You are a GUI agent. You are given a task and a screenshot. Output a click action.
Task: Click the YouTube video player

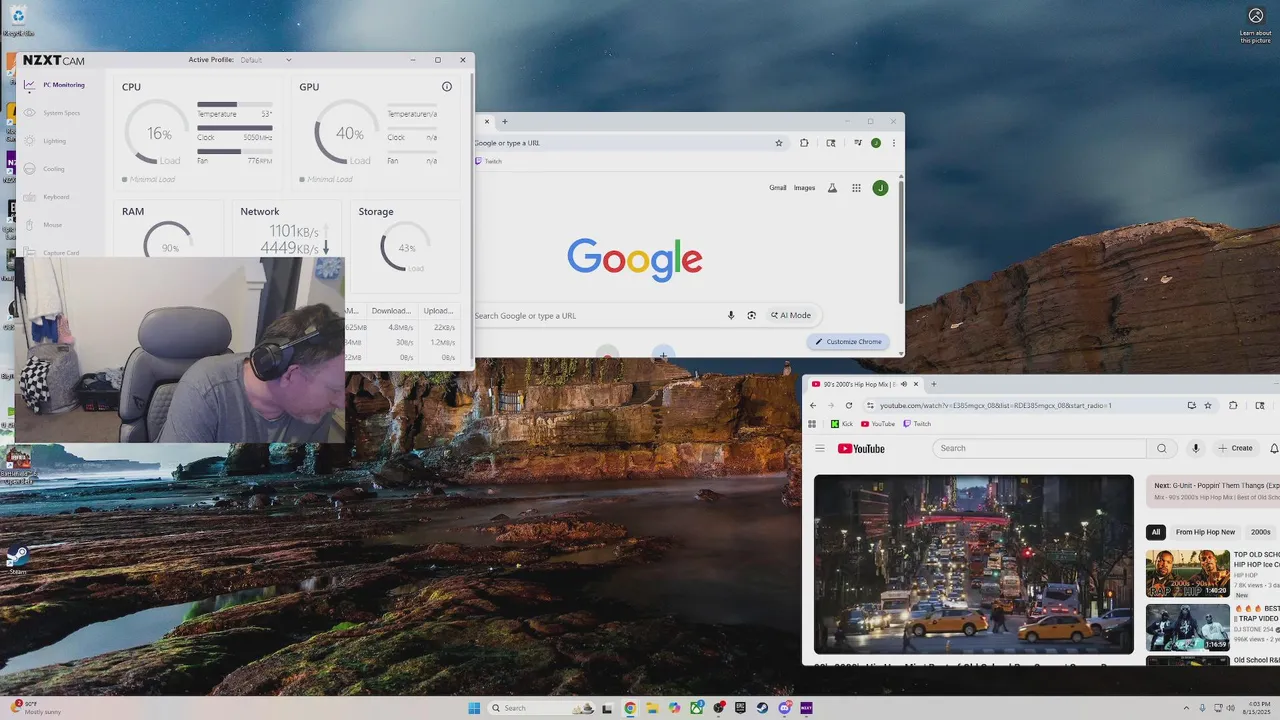point(973,564)
